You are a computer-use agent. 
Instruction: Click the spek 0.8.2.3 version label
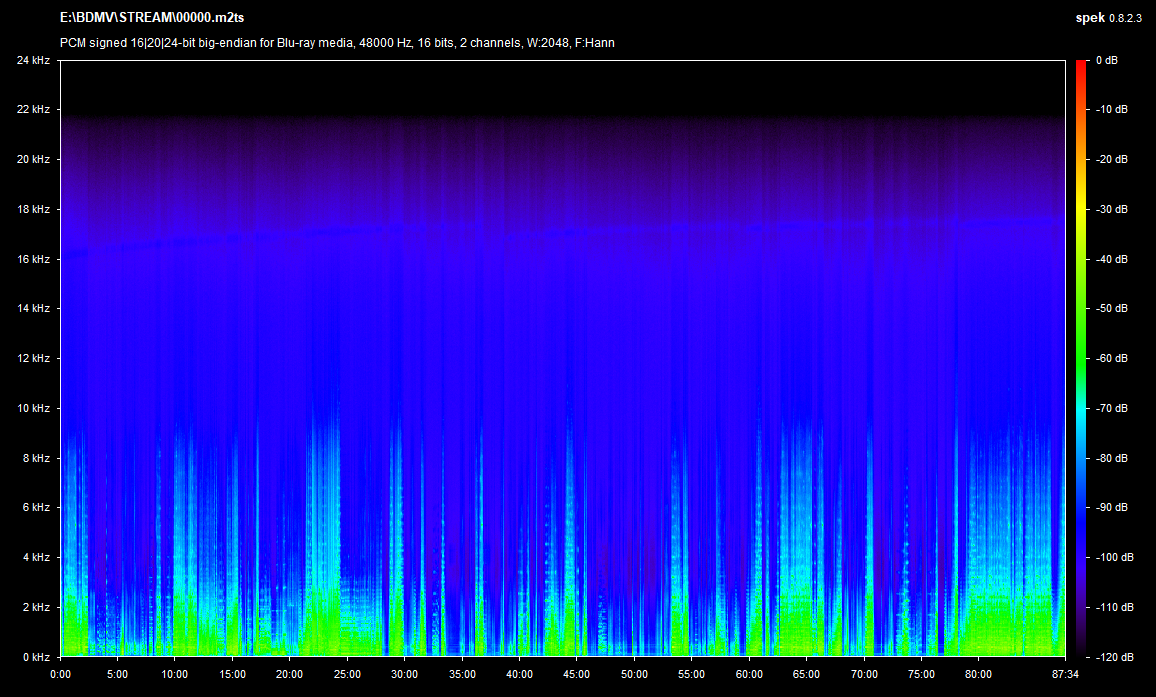point(1110,18)
